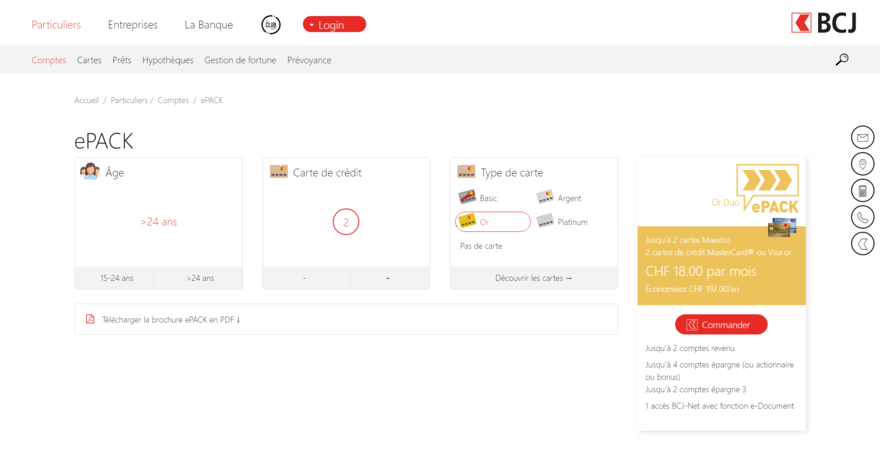Go to the Prêts submenu
This screenshot has width=880, height=449.
tap(122, 60)
